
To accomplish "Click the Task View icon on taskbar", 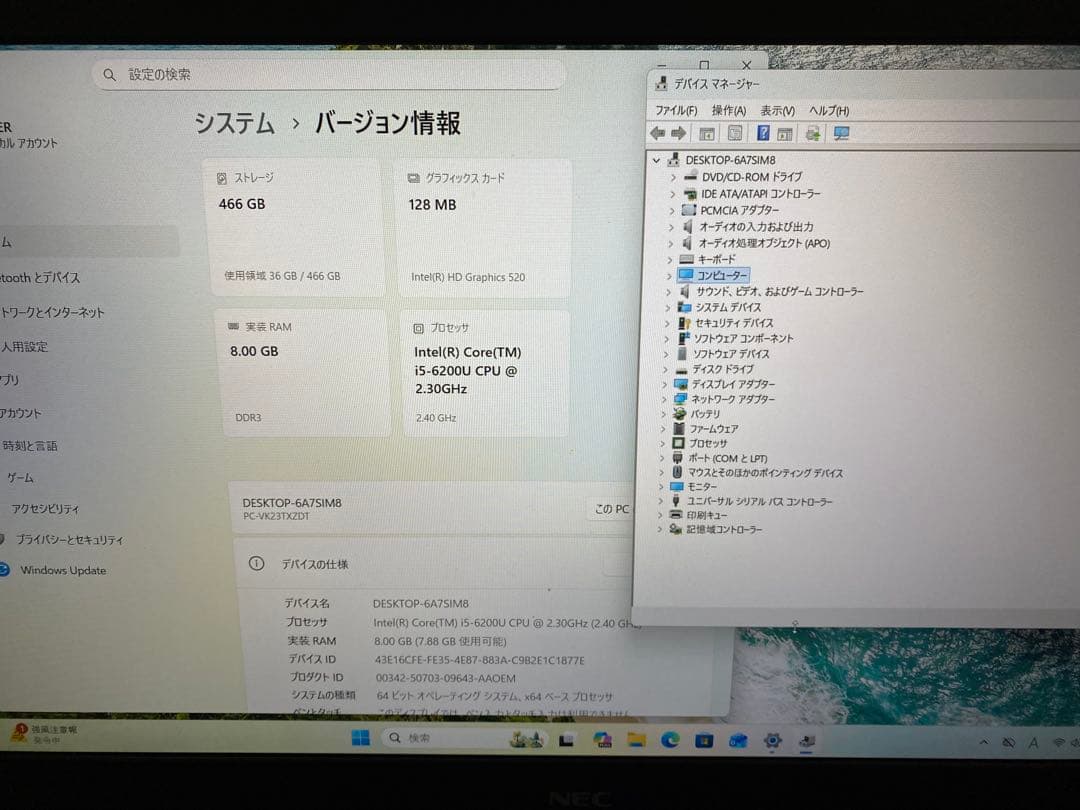I will coord(566,740).
